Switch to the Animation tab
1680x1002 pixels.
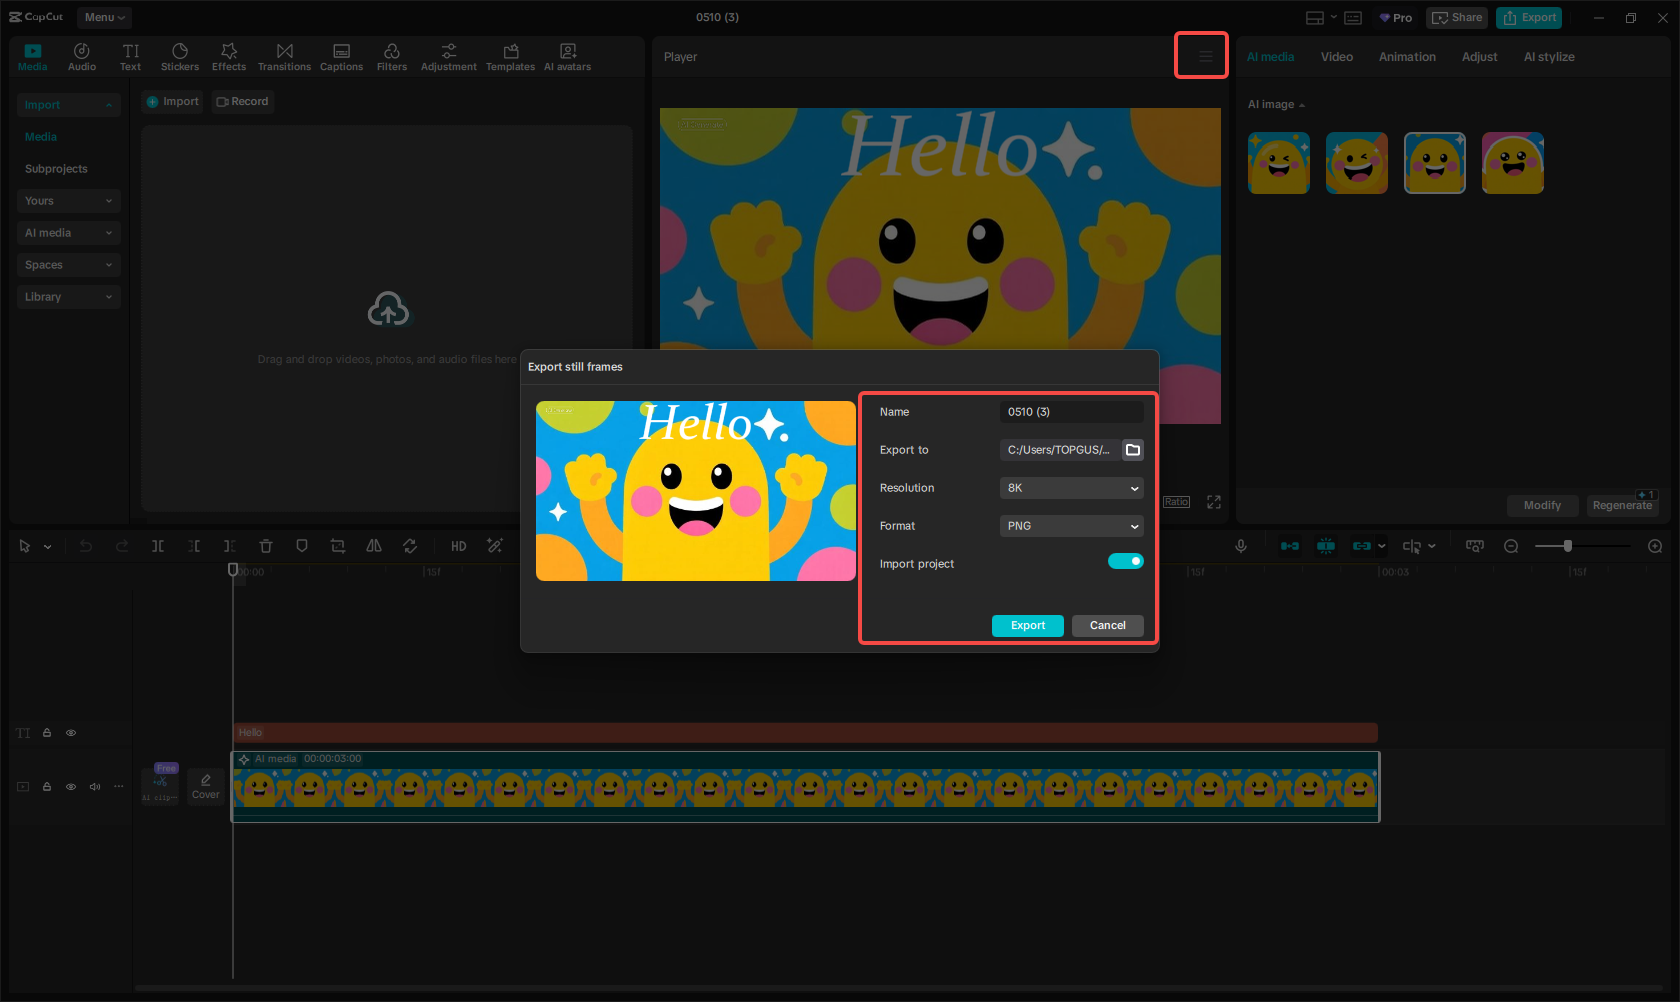(x=1407, y=57)
